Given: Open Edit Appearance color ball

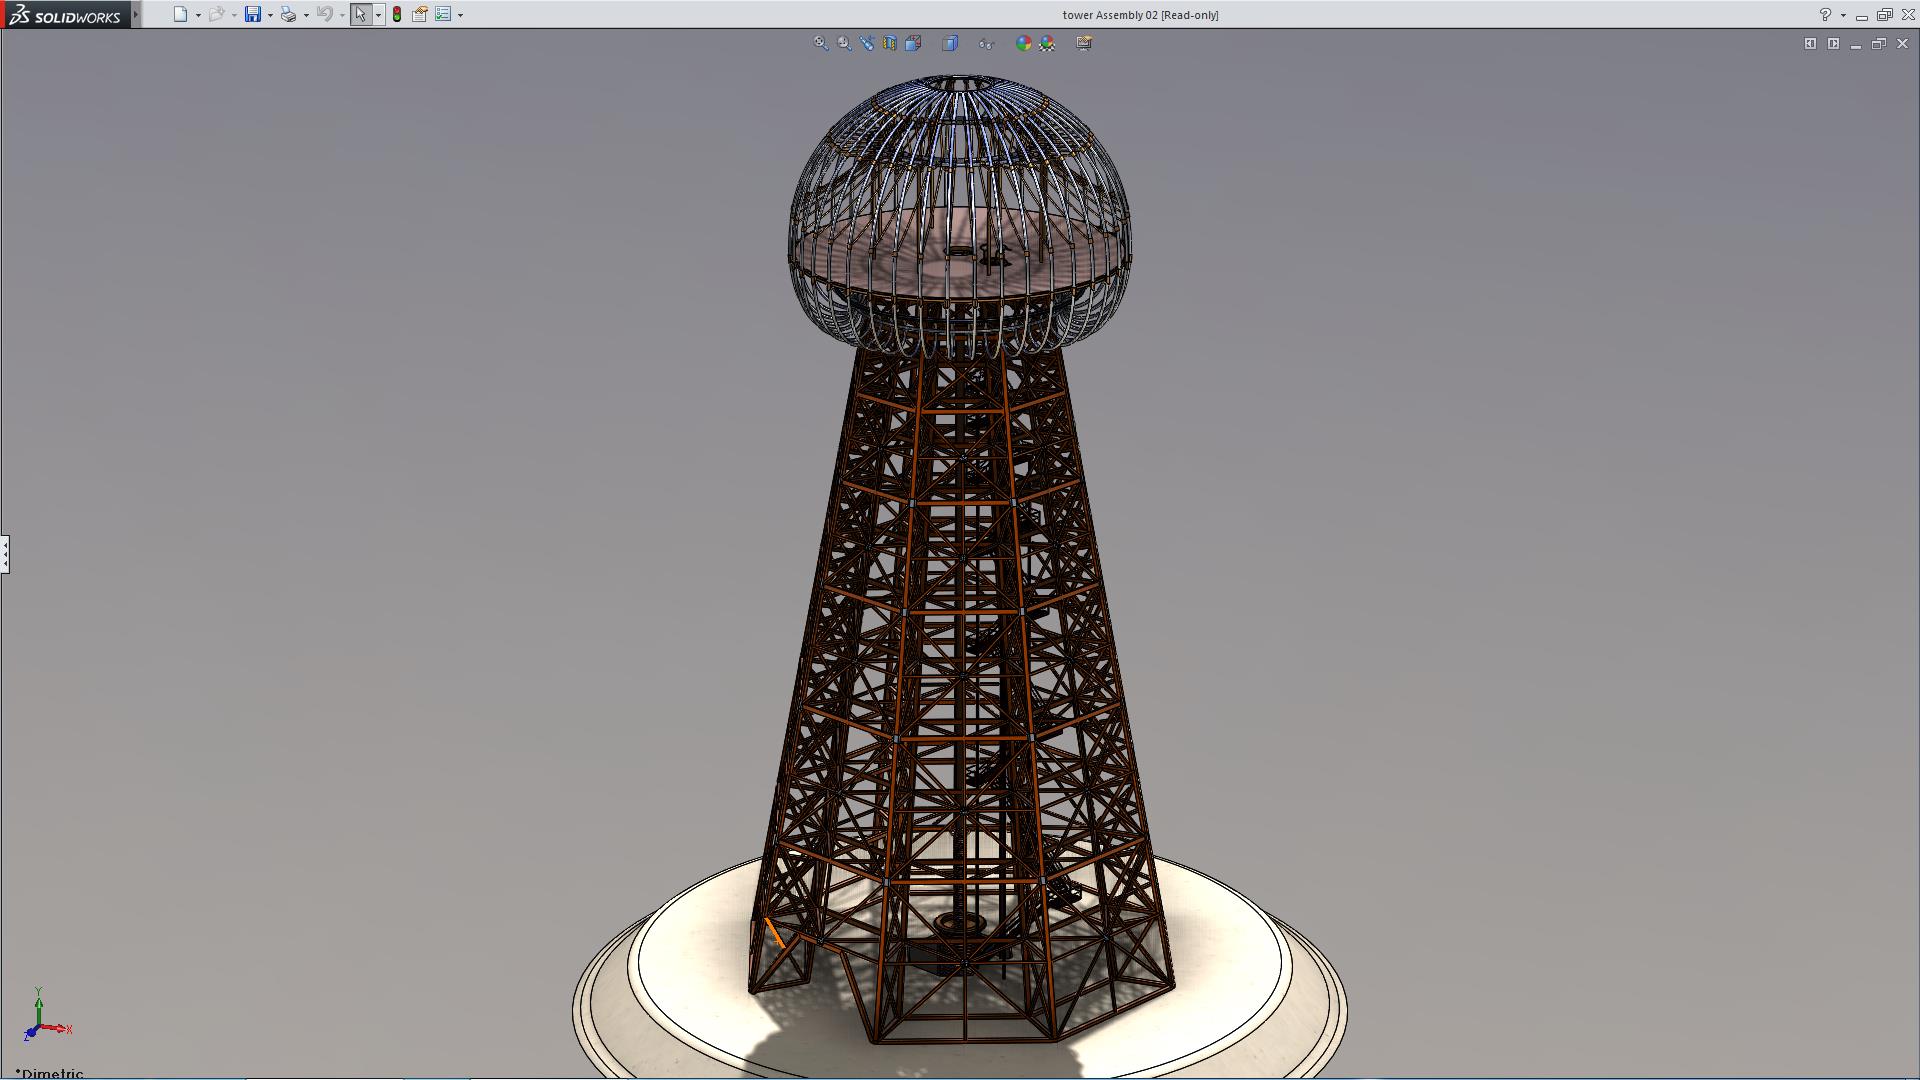Looking at the screenshot, I should coord(1023,43).
